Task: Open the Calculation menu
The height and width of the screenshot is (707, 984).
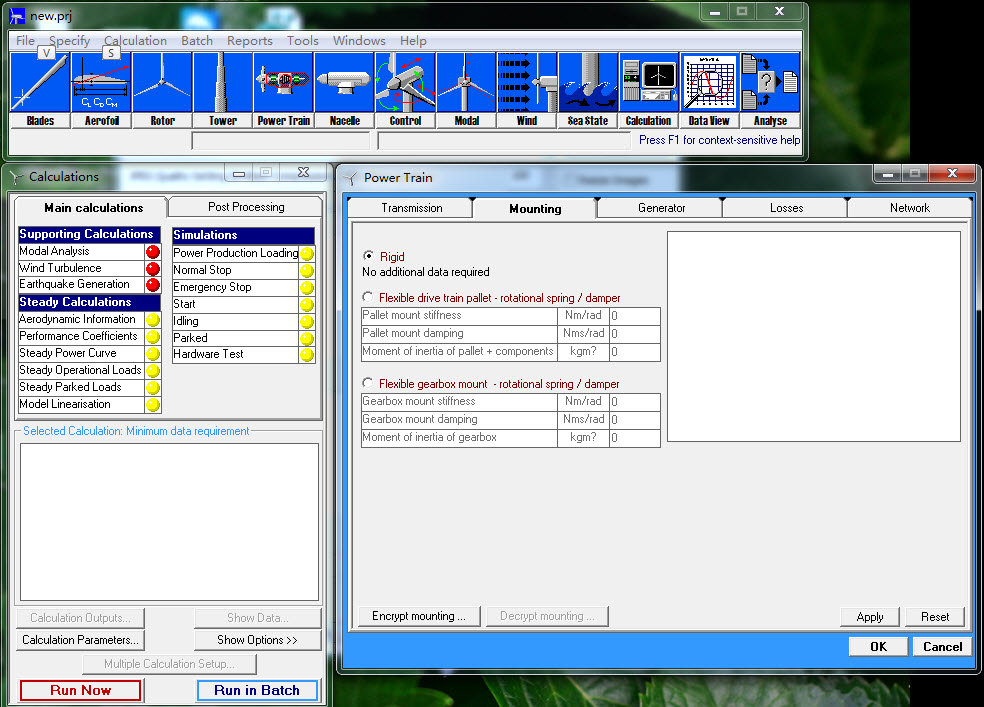Action: coord(136,41)
